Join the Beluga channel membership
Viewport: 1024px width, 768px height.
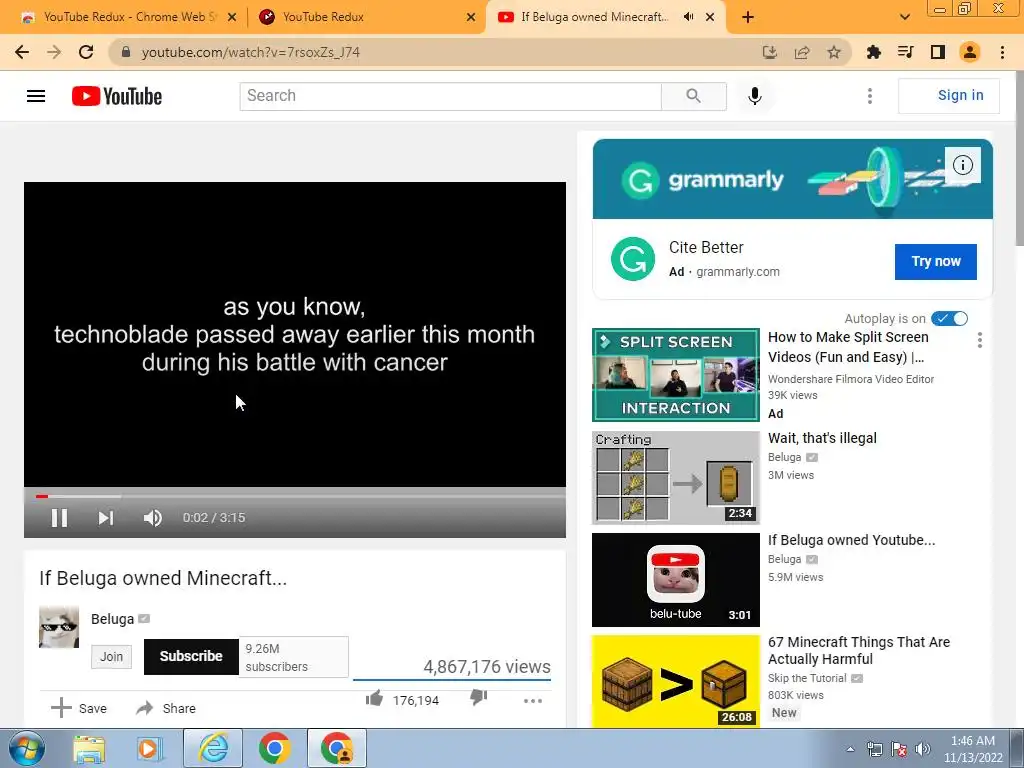[111, 656]
